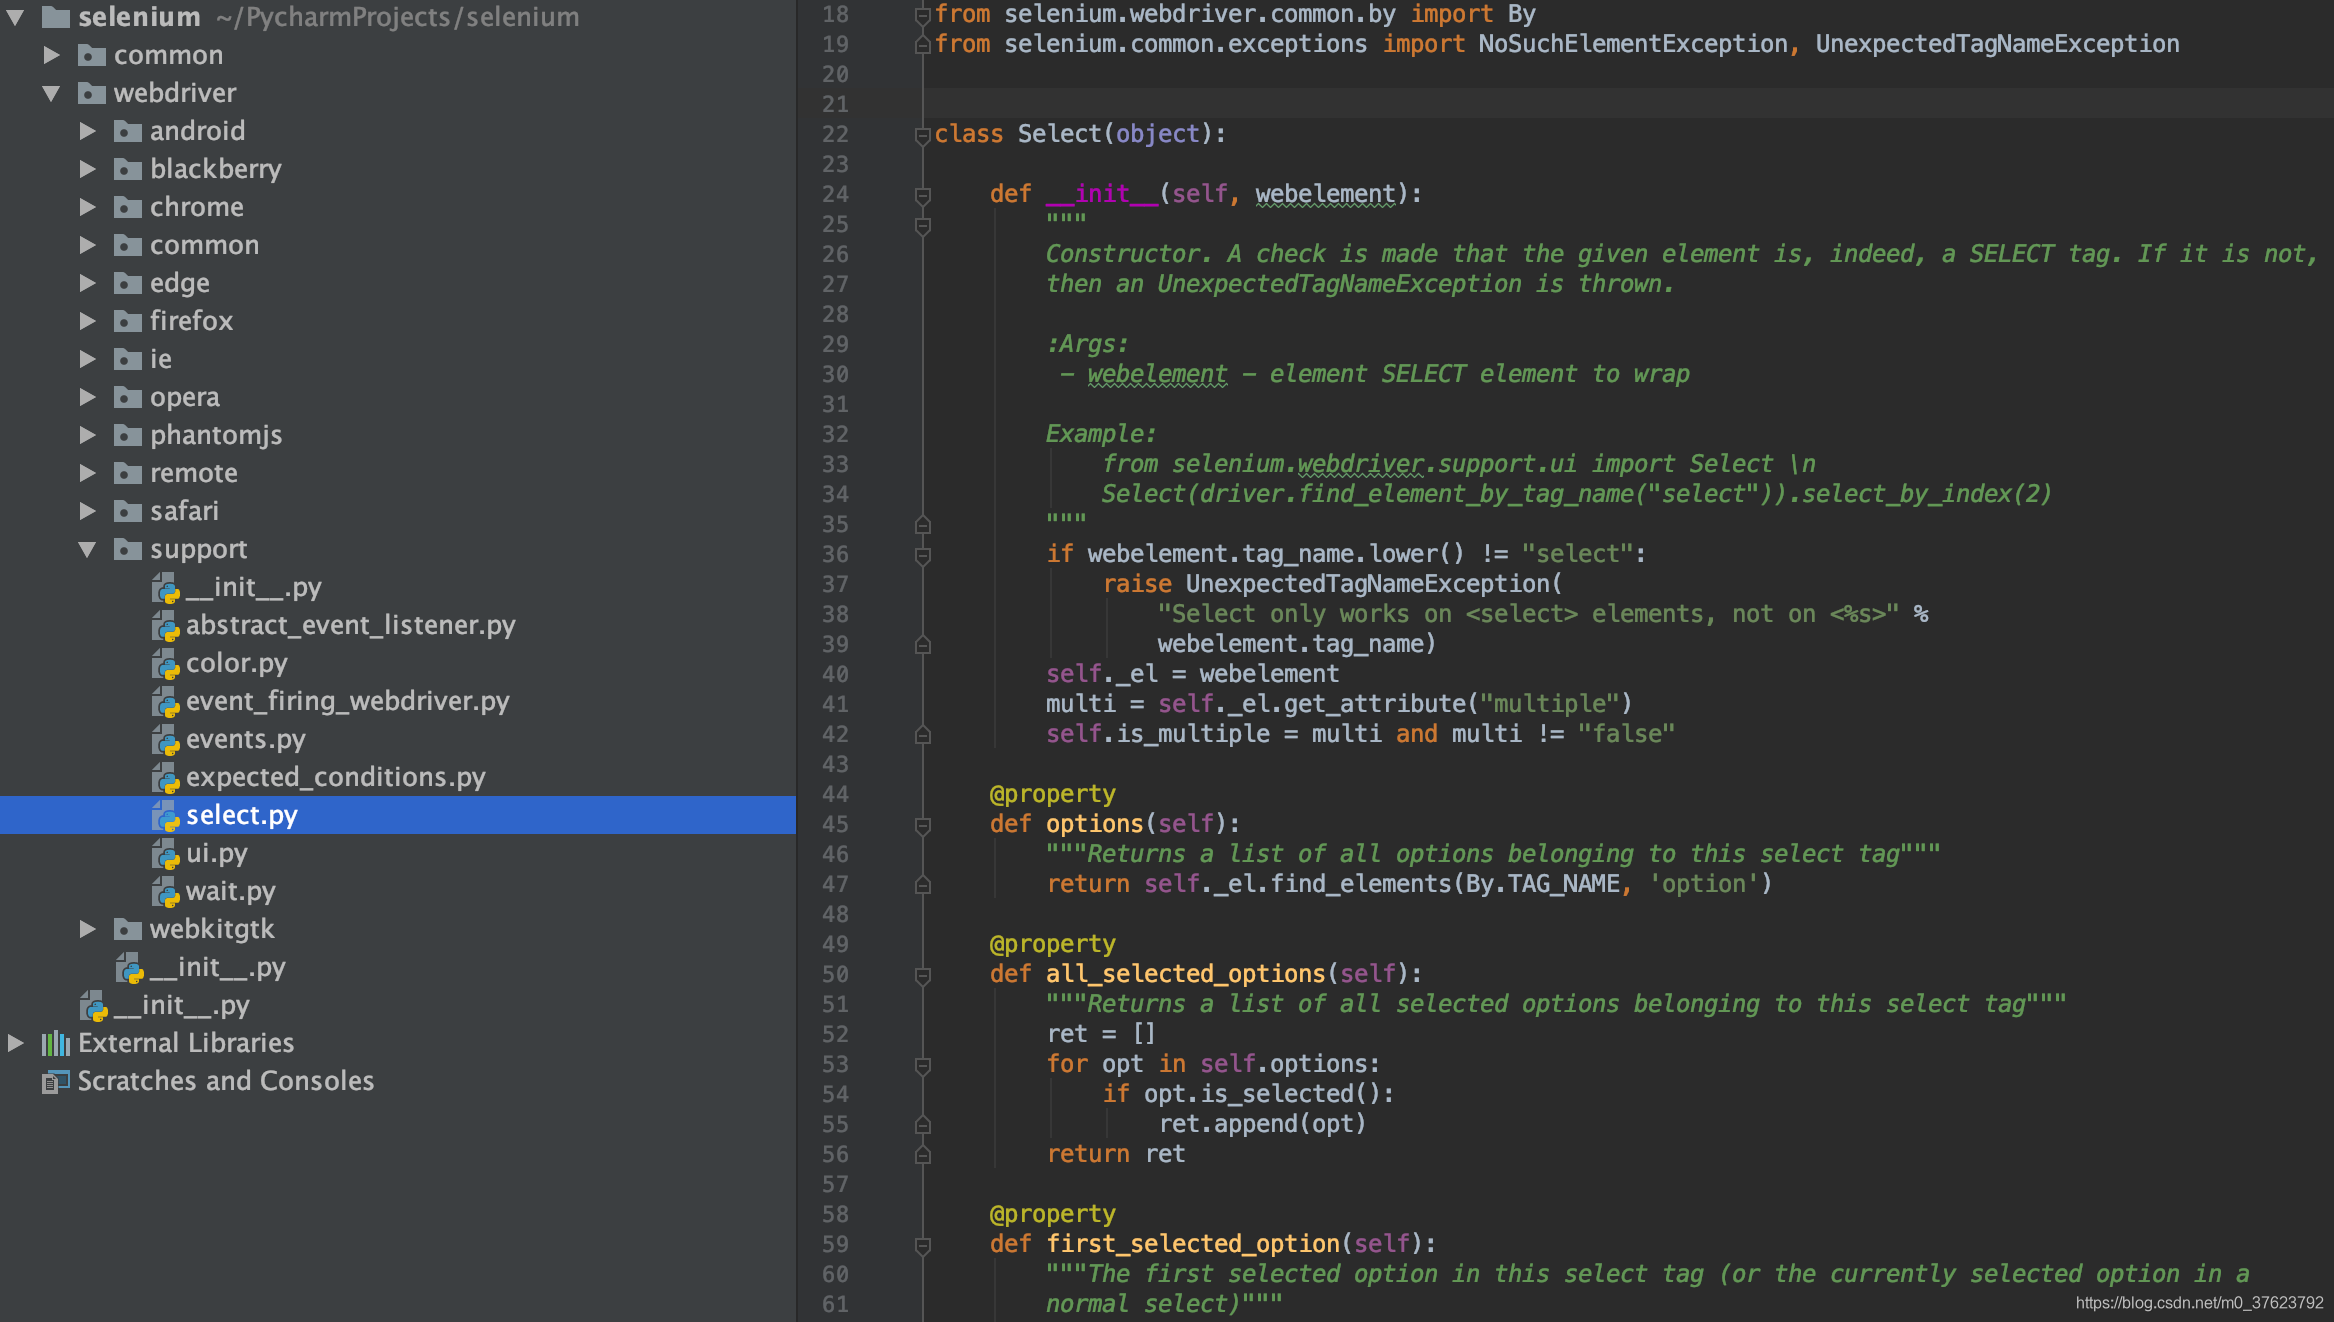The image size is (2334, 1322).
Task: Click UnexpectedTagNameException in the line 19 import
Action: (x=1997, y=44)
